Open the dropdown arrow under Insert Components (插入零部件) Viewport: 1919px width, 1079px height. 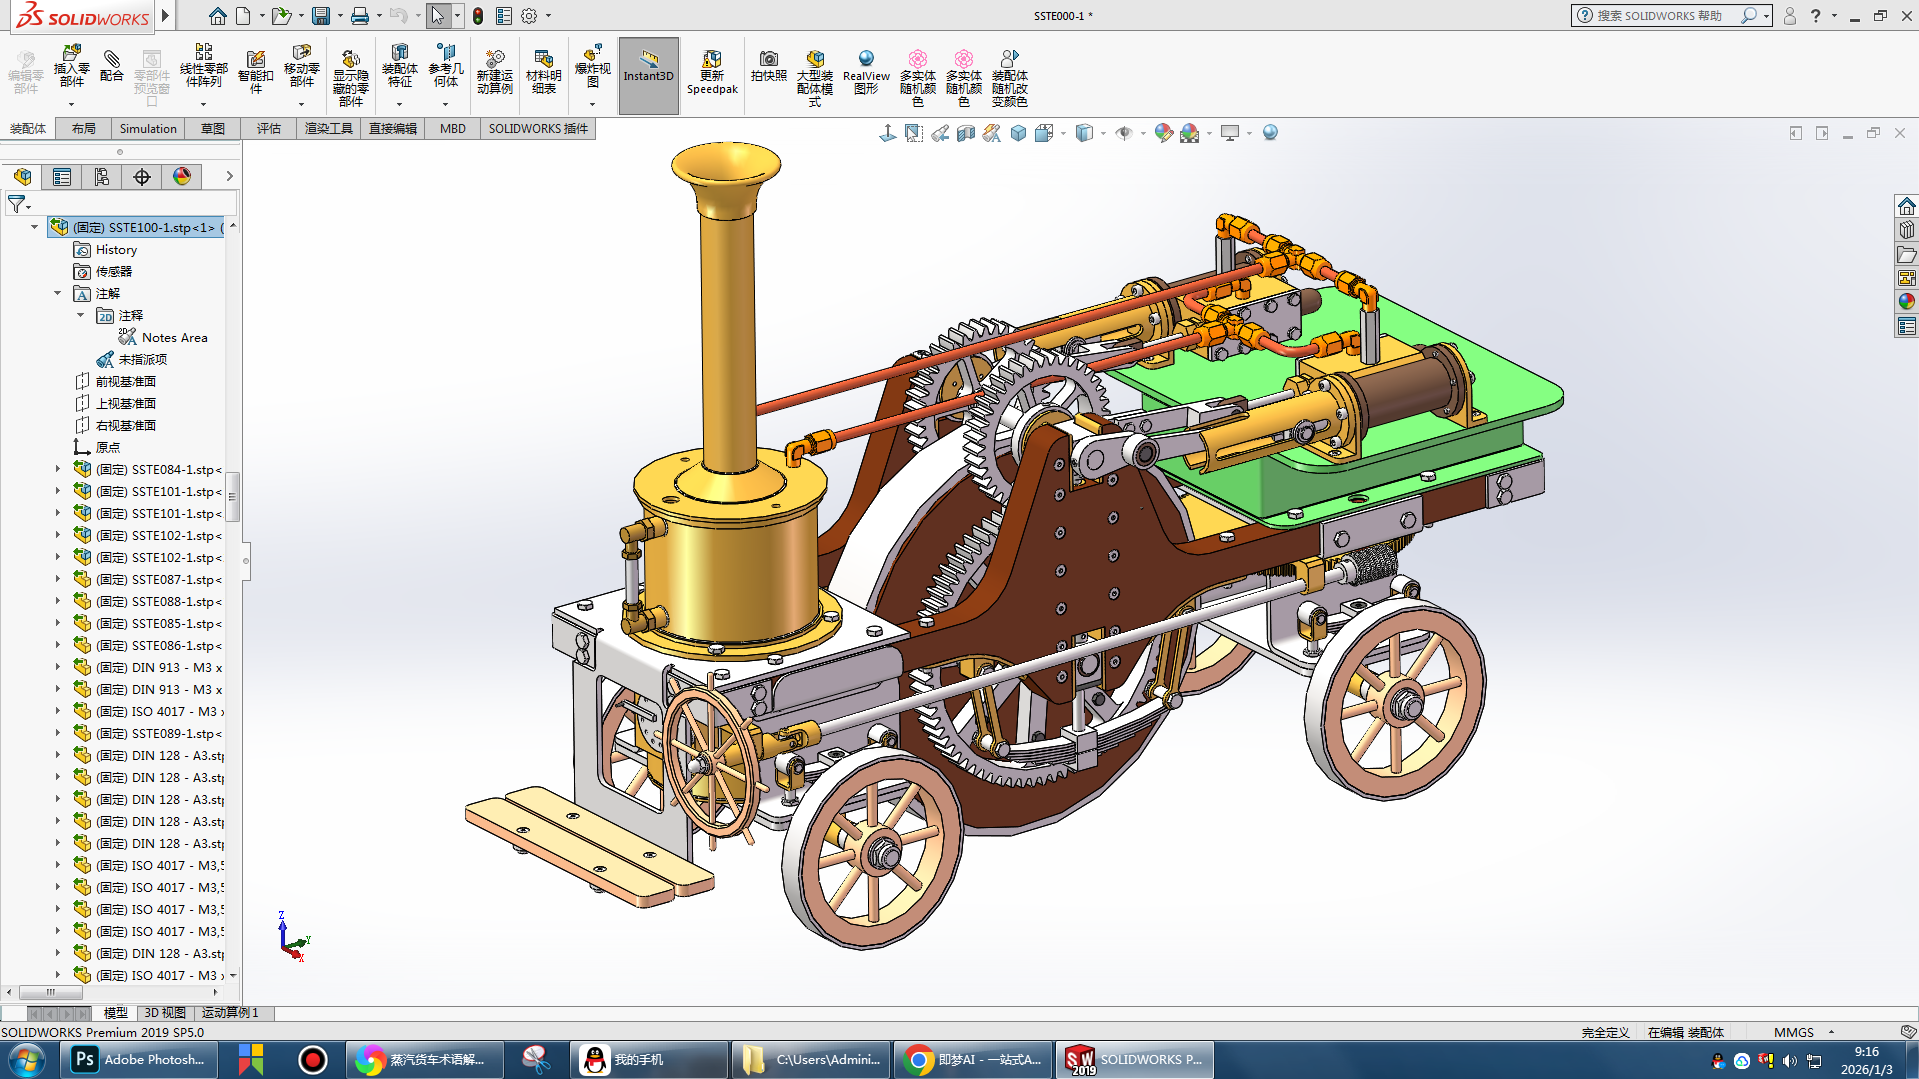(71, 104)
